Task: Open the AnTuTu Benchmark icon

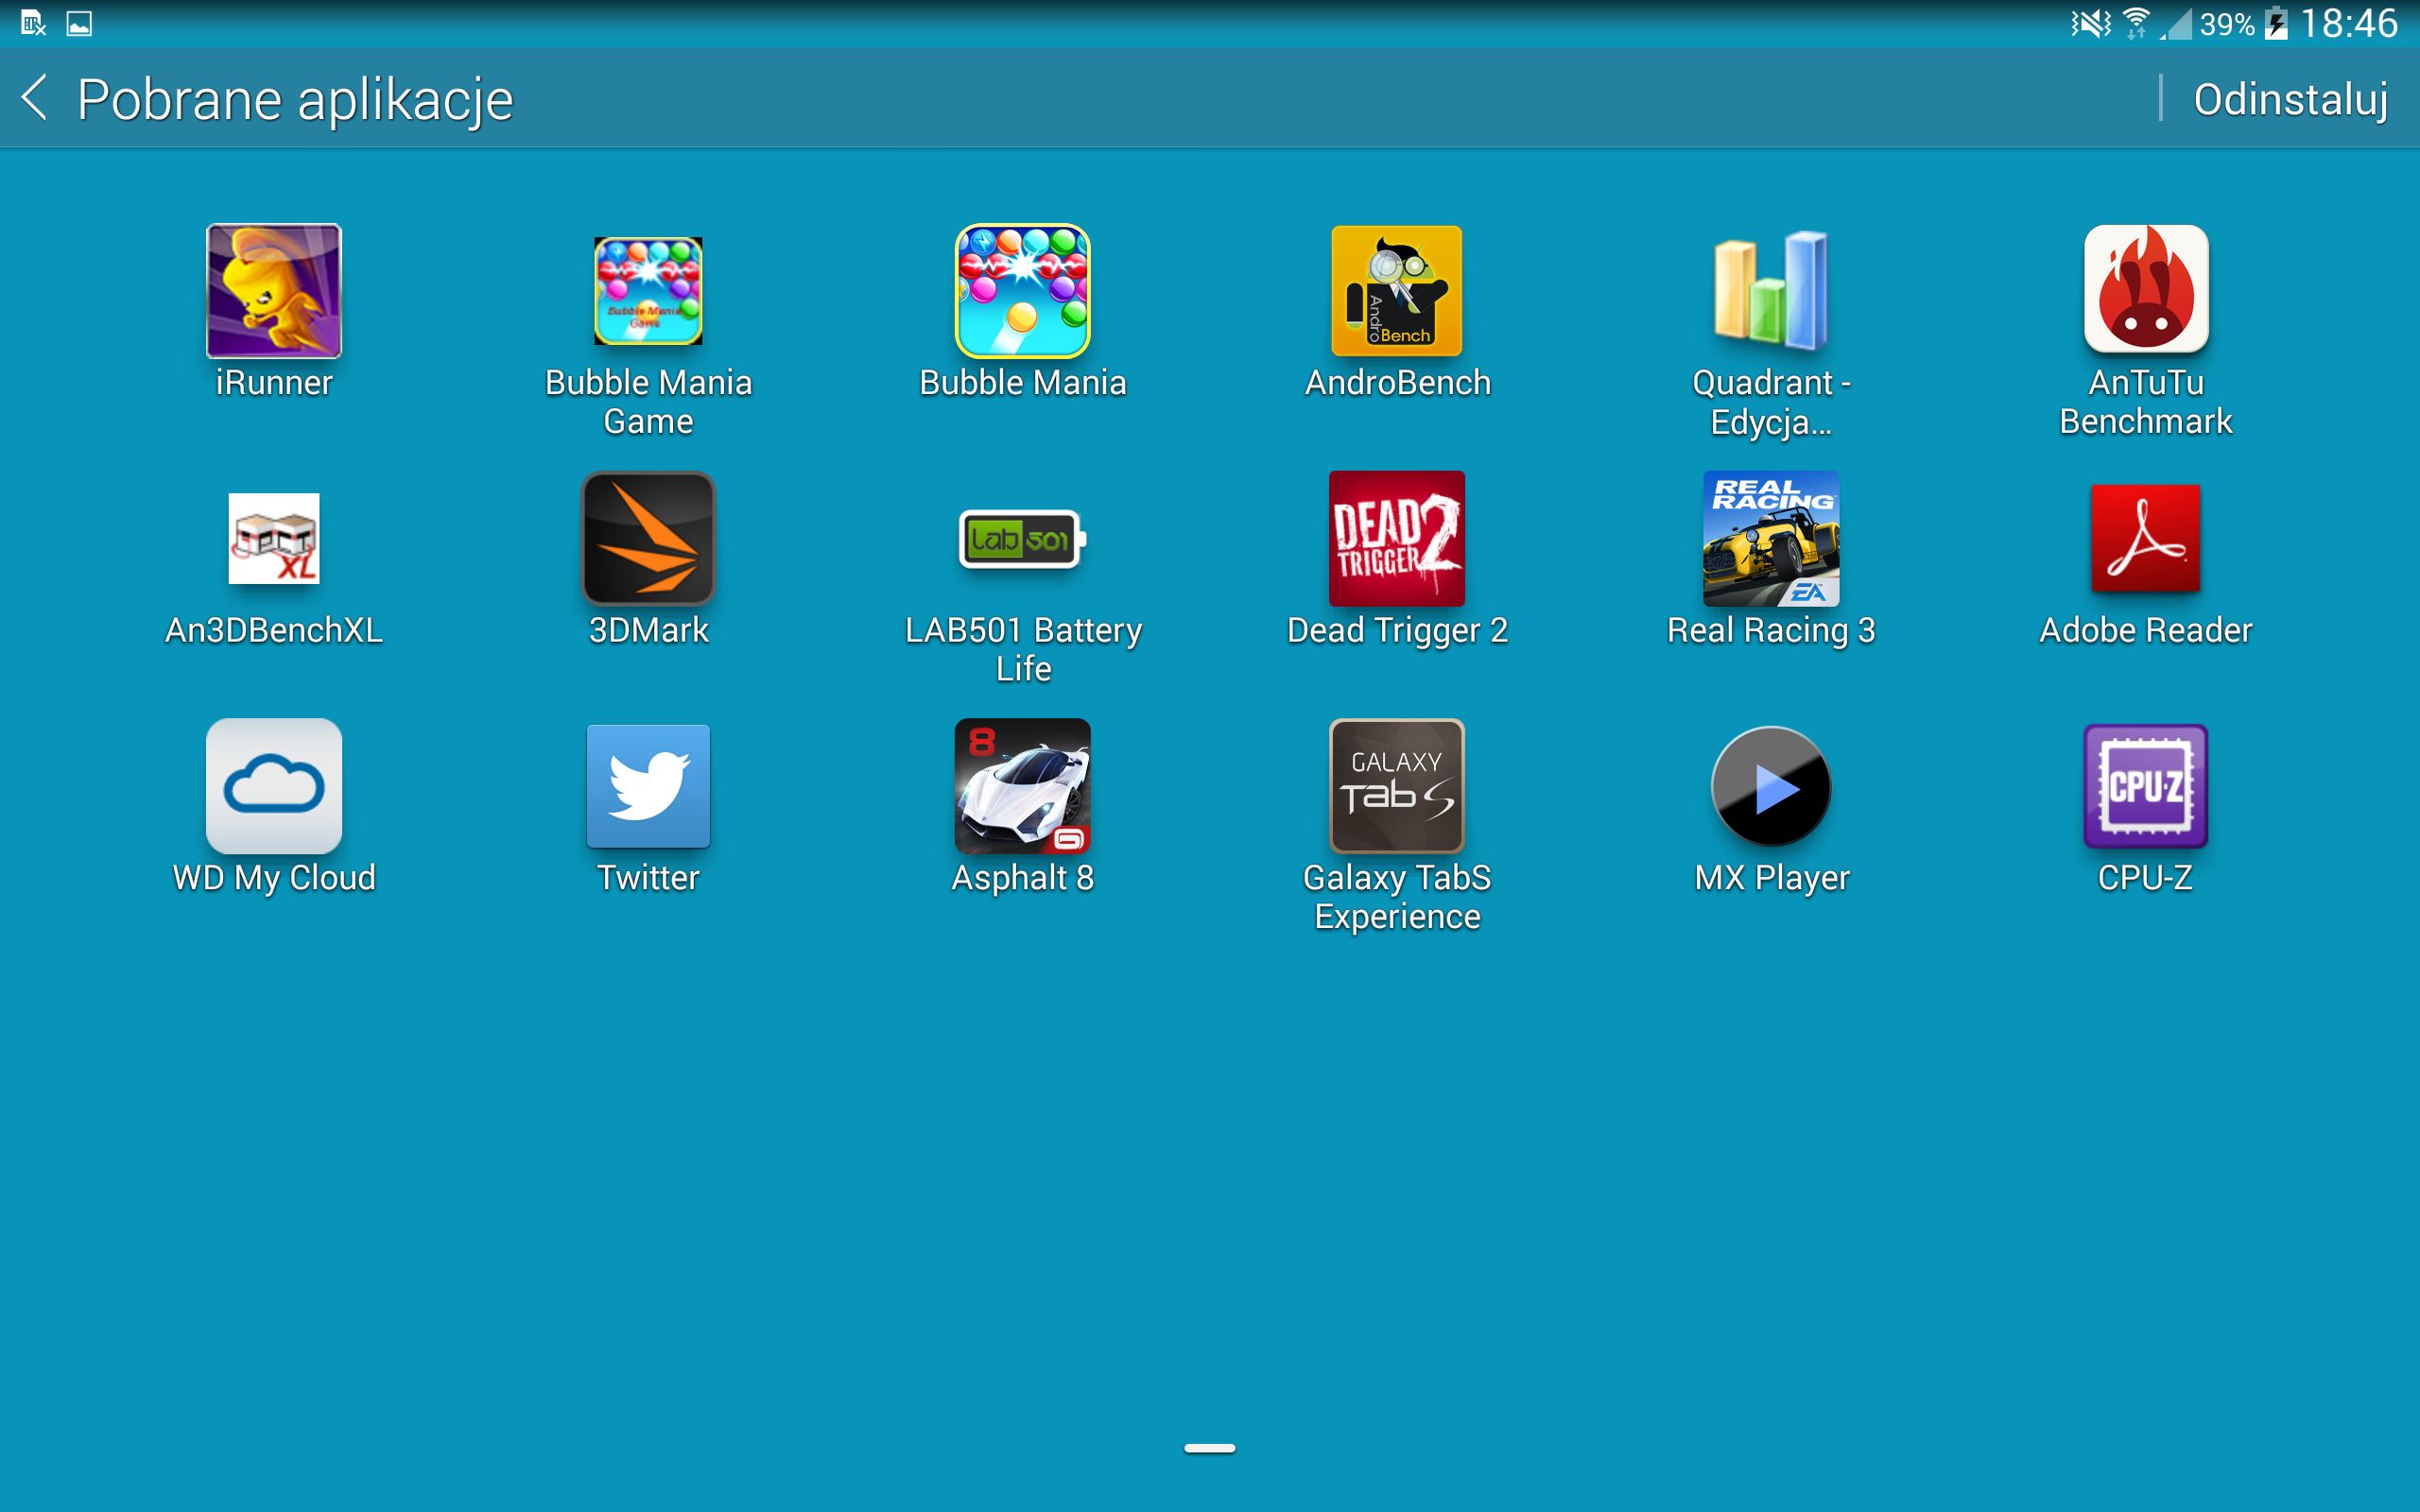Action: 2146,289
